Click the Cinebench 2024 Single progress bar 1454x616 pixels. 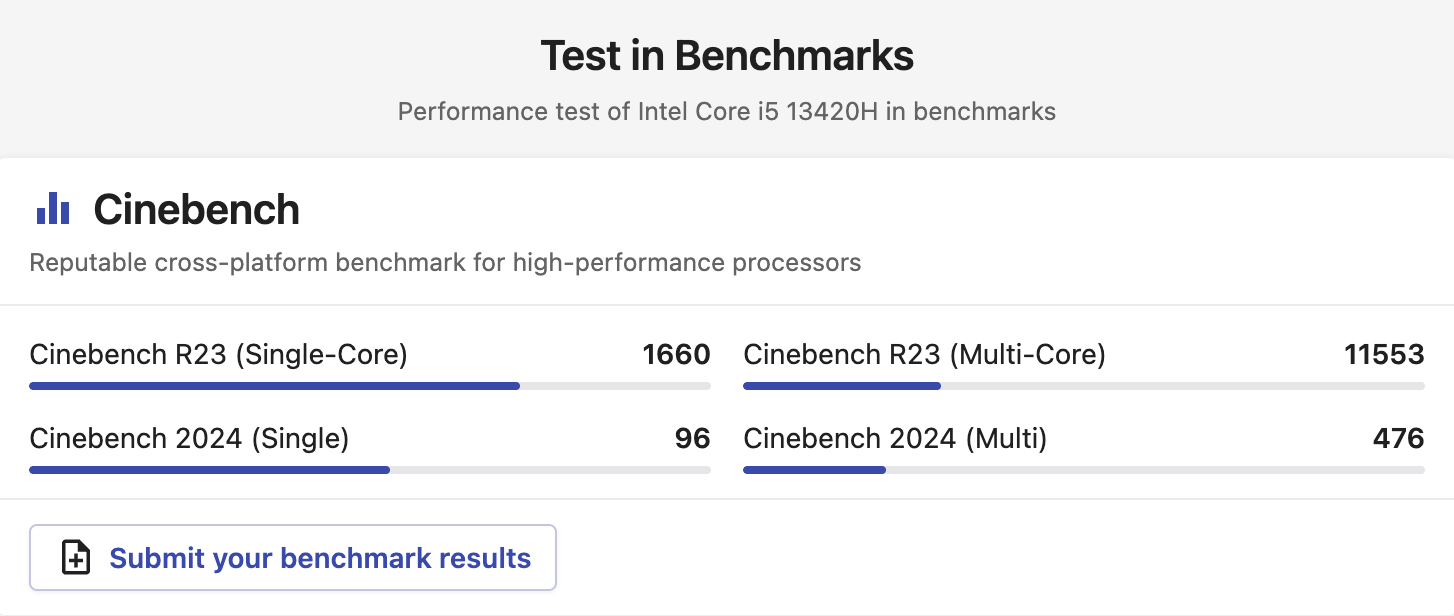coord(370,470)
